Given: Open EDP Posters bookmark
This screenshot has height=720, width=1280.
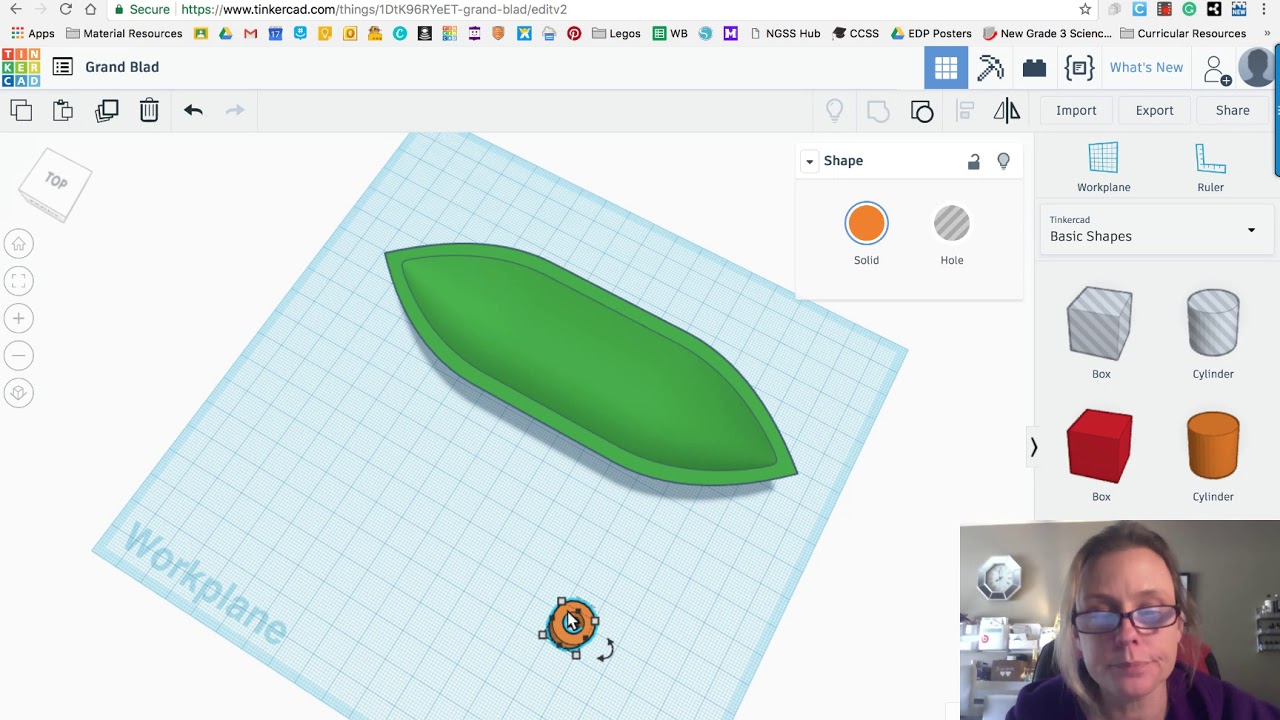Looking at the screenshot, I should [x=931, y=33].
